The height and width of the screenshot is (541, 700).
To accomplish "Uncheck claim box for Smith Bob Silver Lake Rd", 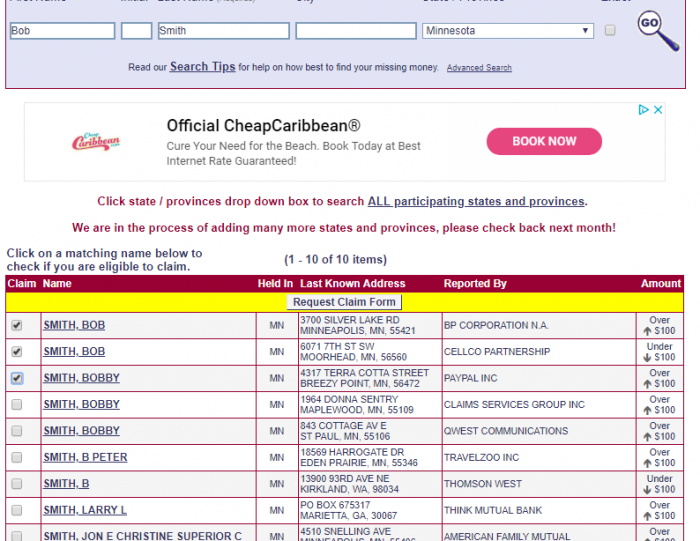I will click(x=17, y=325).
